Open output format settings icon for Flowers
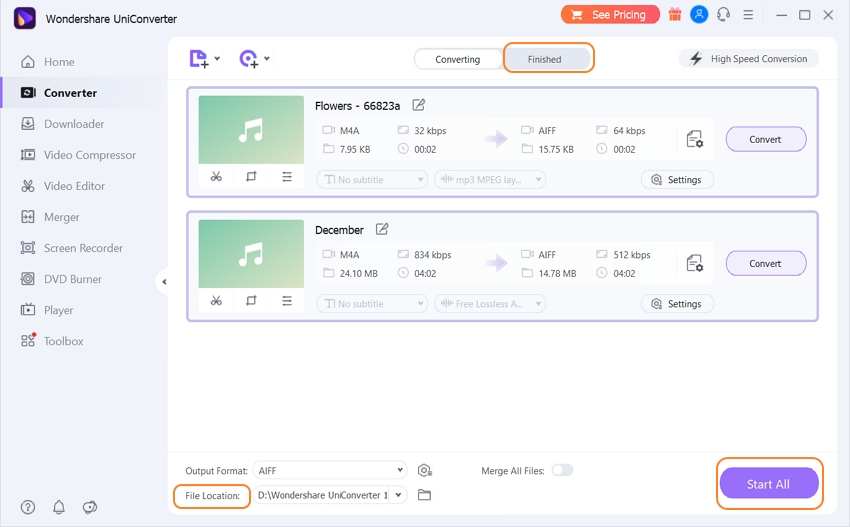The image size is (850, 527). [694, 139]
